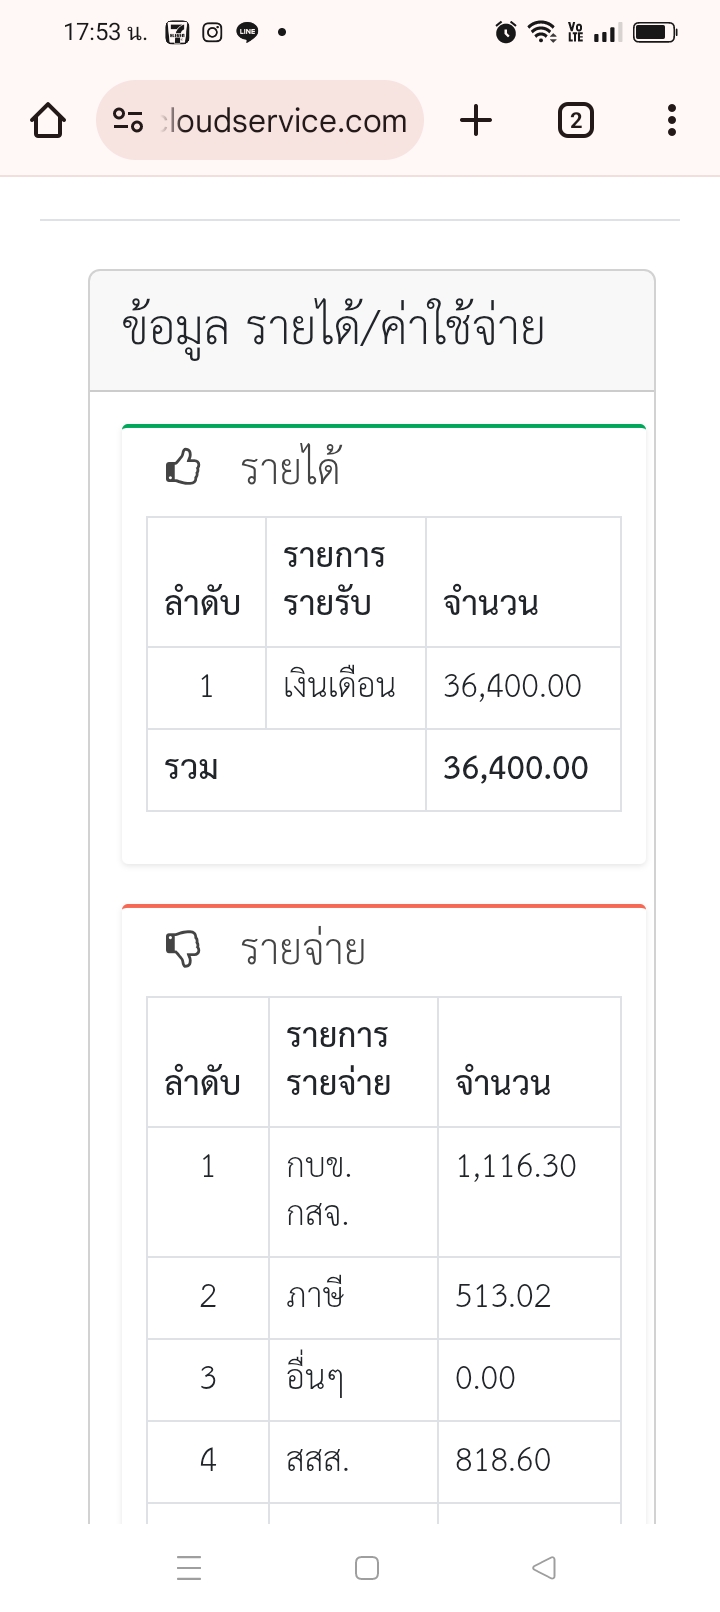This screenshot has width=720, height=1612.
Task: Select the กบข. กสจ. expense row
Action: (x=320, y=1191)
